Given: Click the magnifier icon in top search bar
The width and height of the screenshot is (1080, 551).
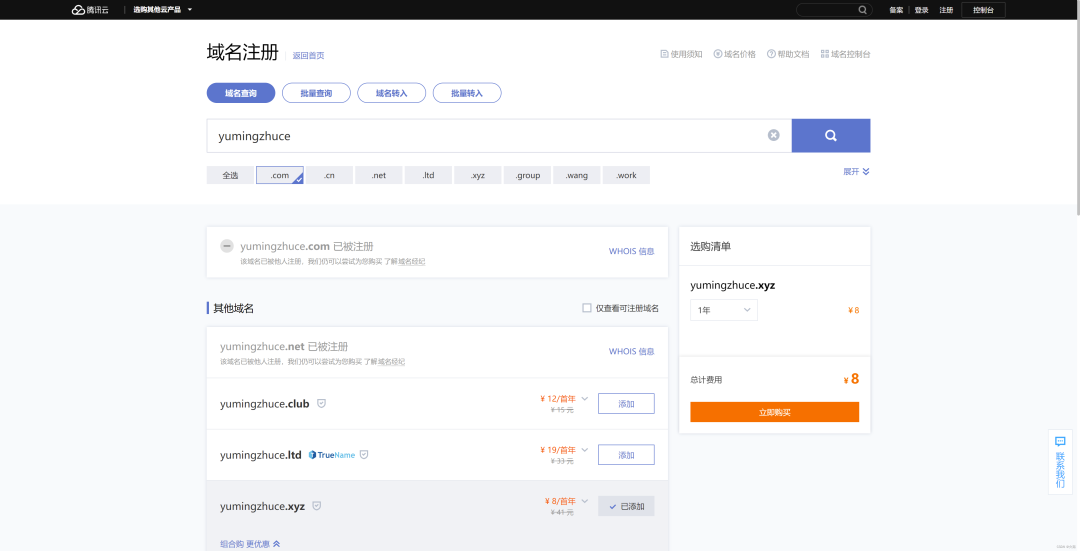Looking at the screenshot, I should tap(862, 10).
